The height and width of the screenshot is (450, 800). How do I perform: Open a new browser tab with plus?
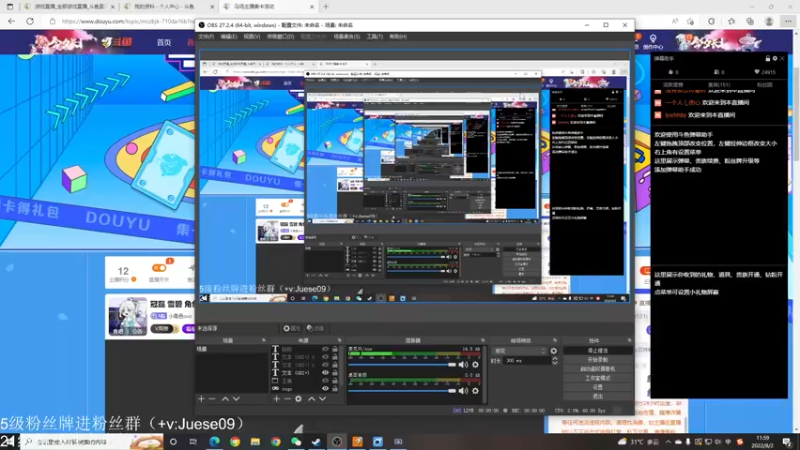[326, 7]
